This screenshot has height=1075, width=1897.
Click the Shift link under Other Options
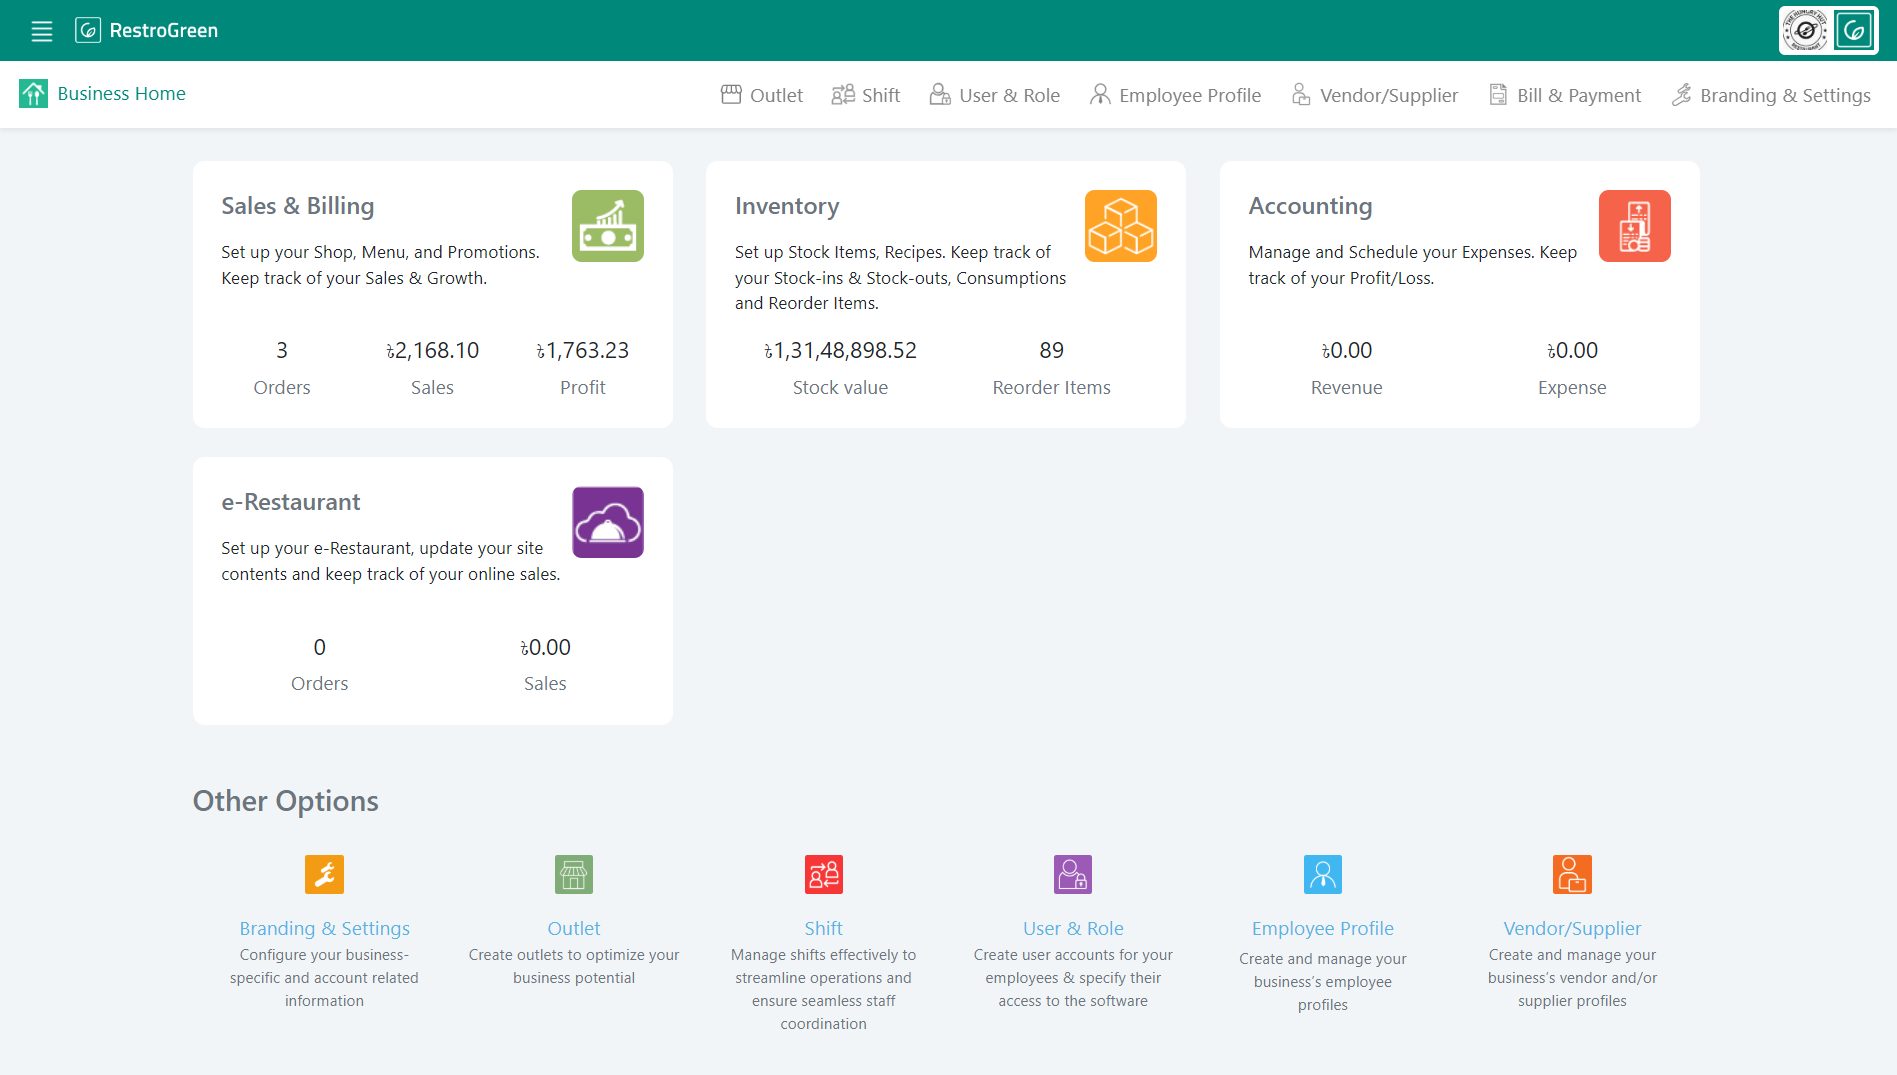click(x=823, y=928)
